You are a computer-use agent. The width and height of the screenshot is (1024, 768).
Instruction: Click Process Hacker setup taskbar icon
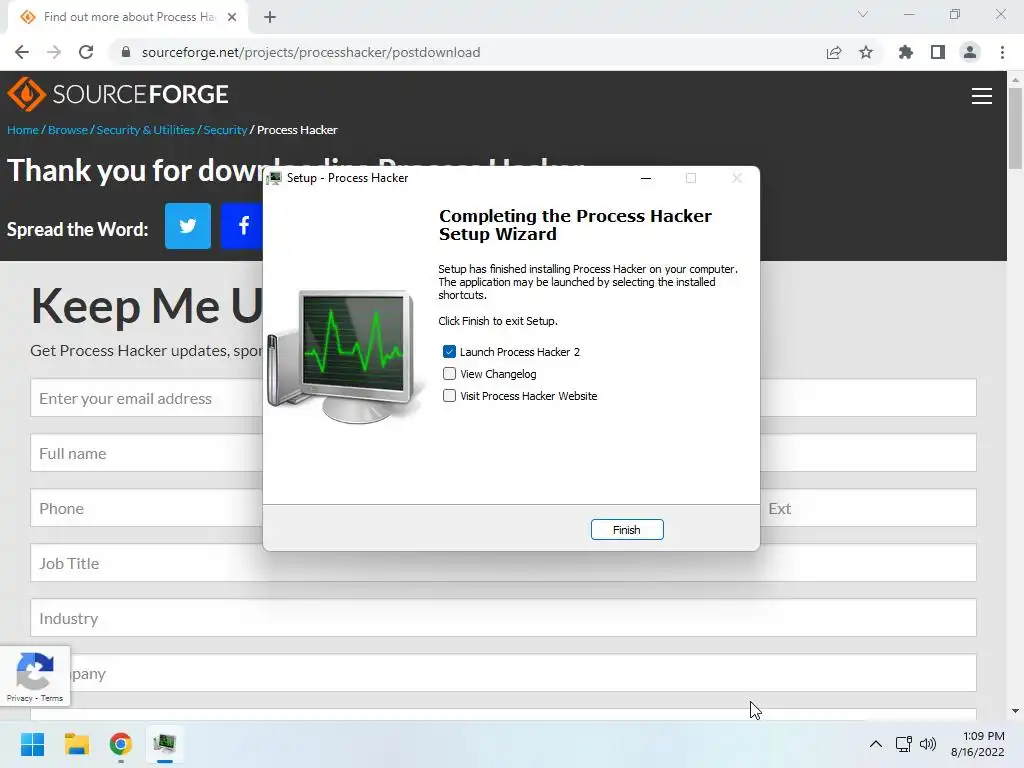coord(165,744)
